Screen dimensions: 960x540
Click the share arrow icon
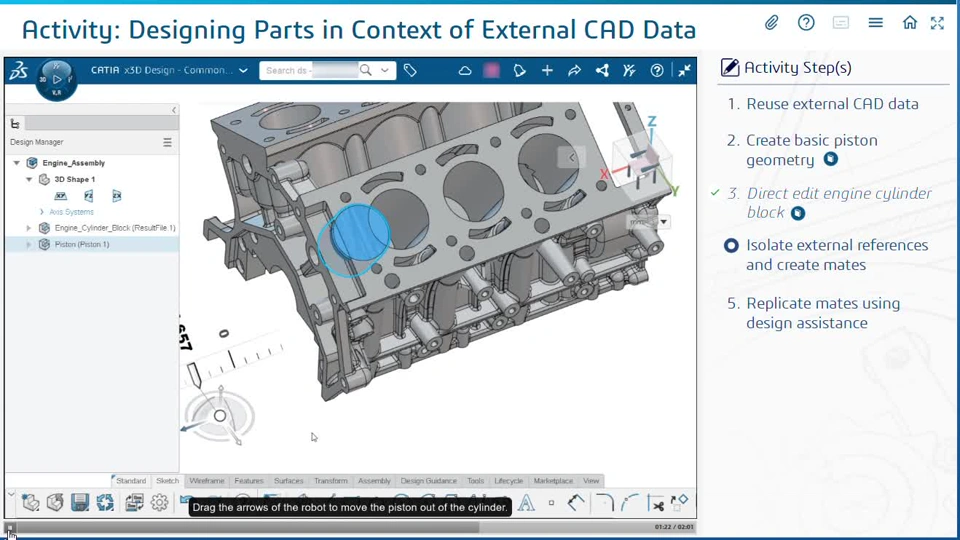click(x=574, y=71)
